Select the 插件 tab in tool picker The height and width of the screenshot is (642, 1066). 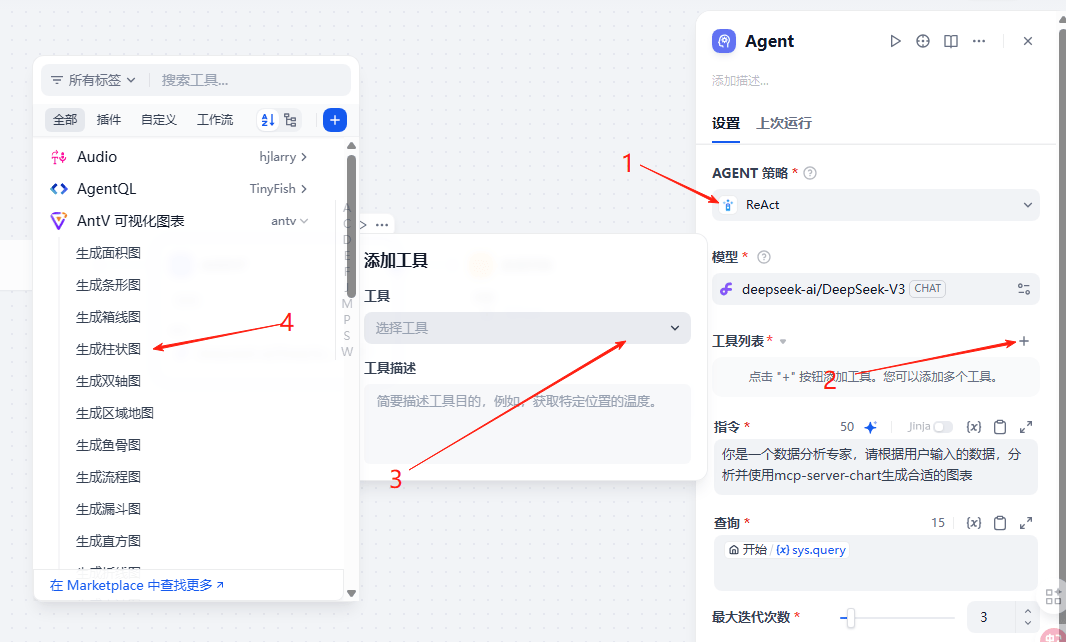tap(109, 120)
